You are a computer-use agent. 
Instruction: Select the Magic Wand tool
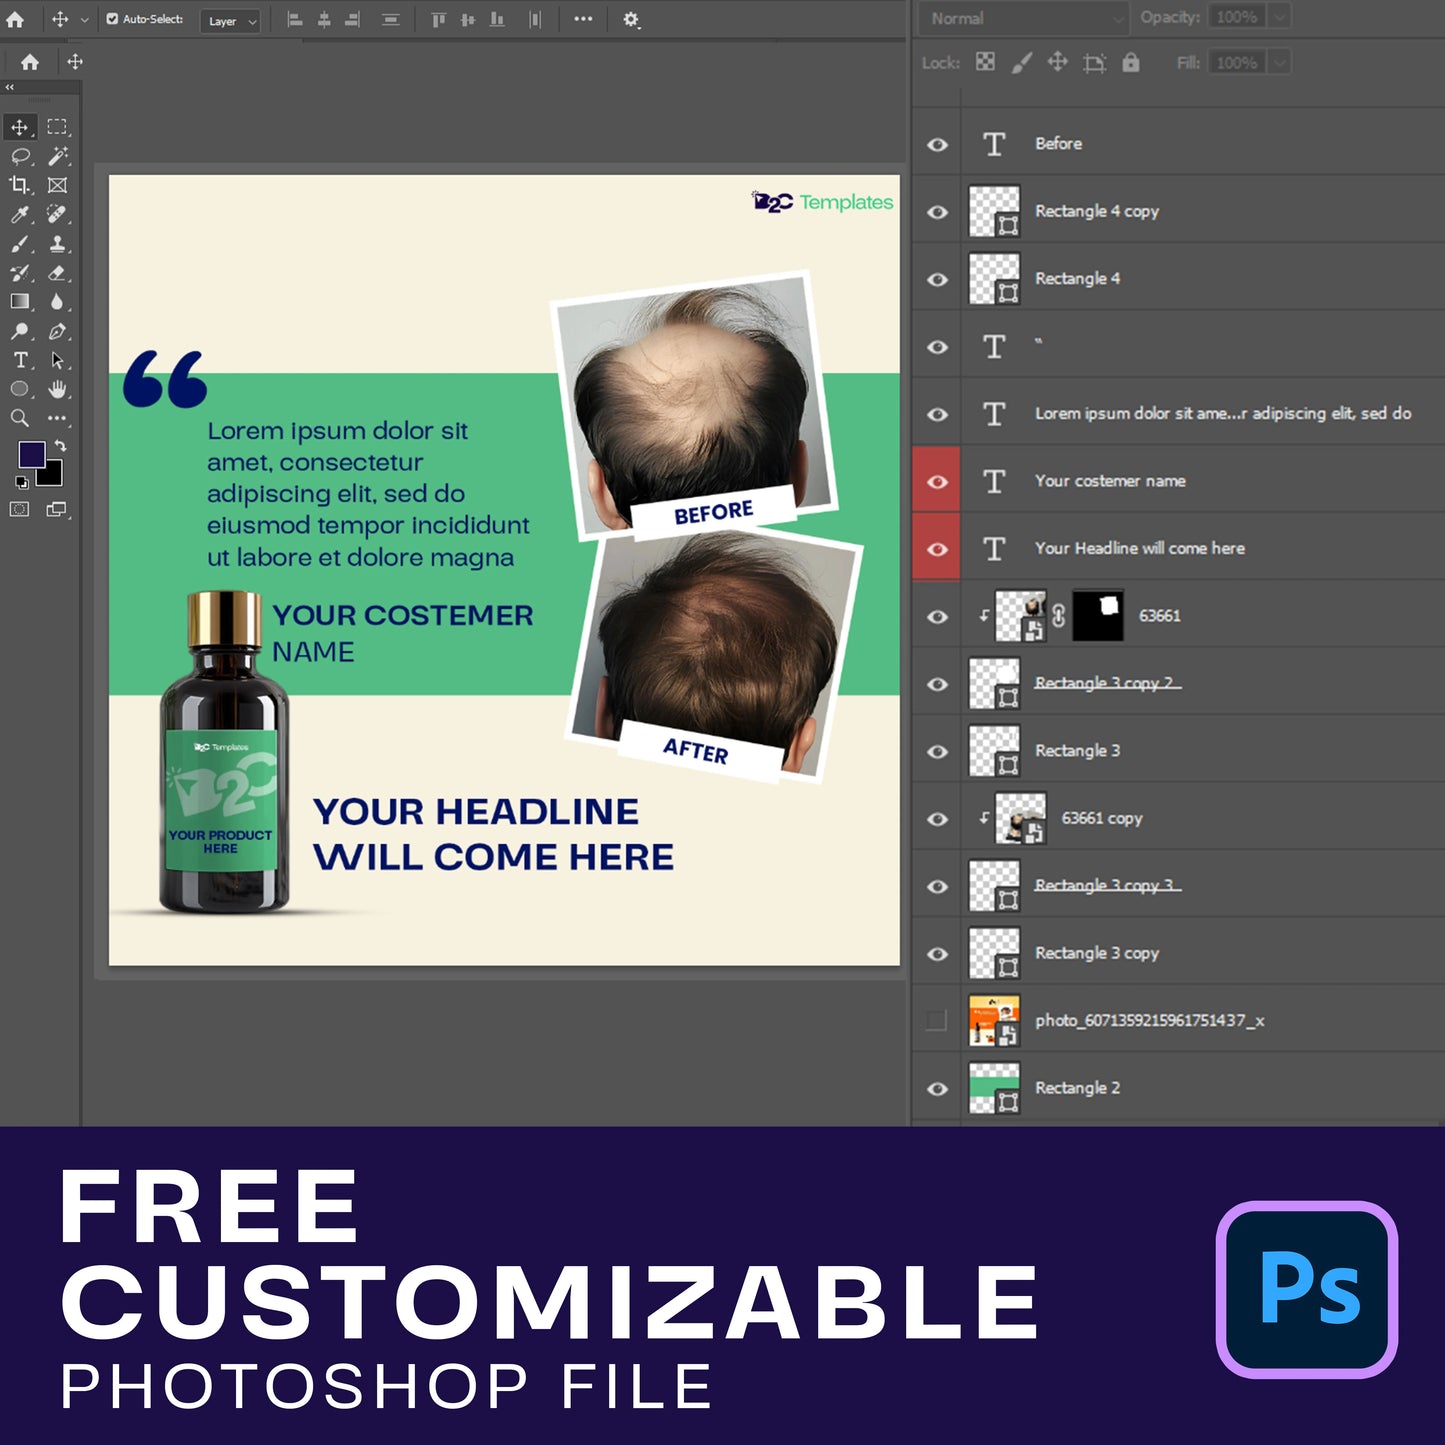pyautogui.click(x=58, y=156)
